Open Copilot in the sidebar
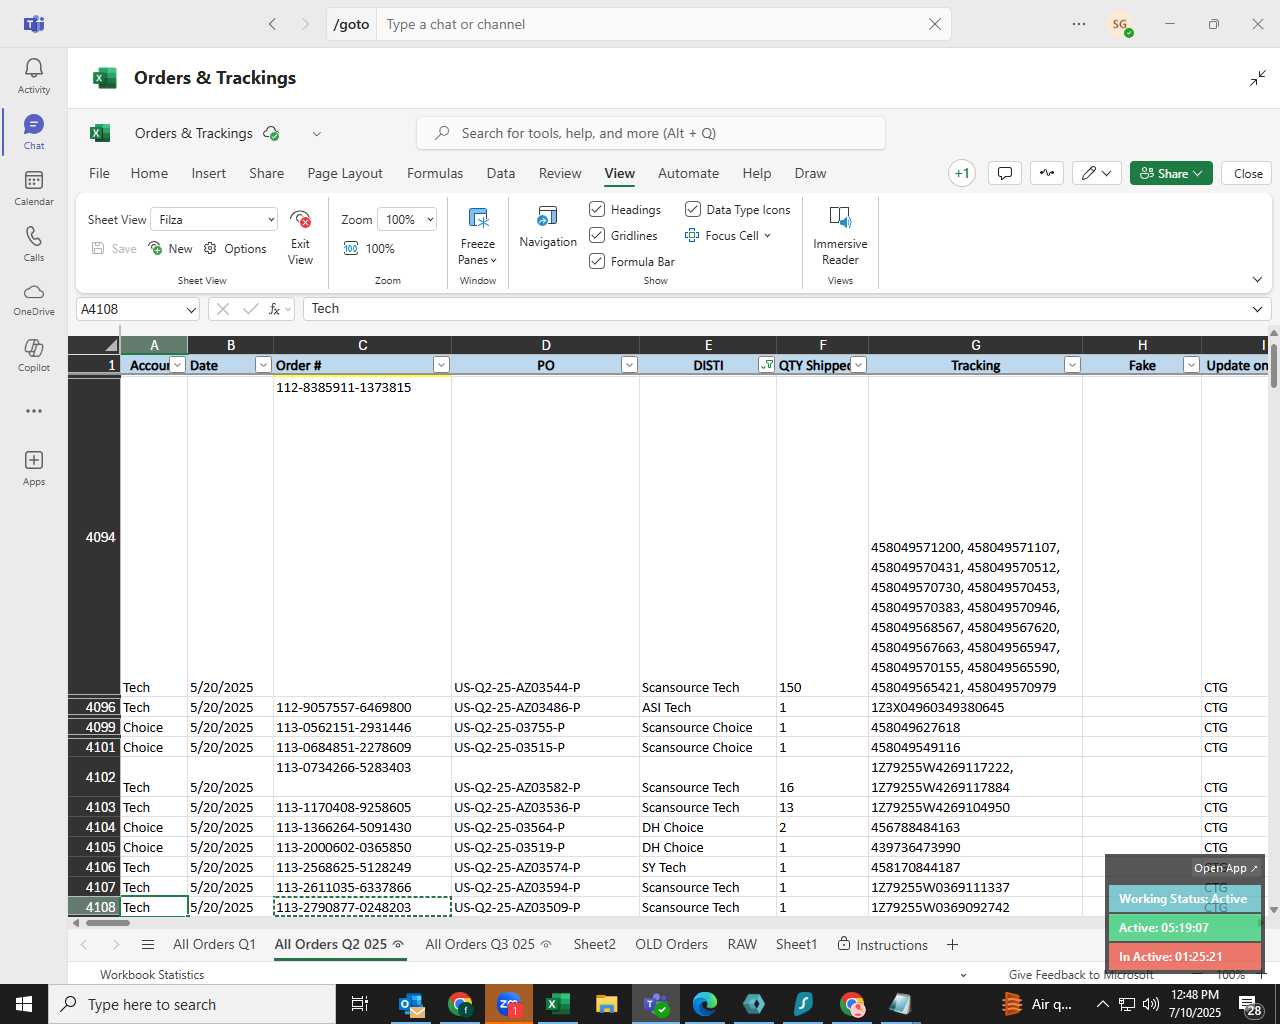This screenshot has width=1280, height=1024. (x=34, y=355)
